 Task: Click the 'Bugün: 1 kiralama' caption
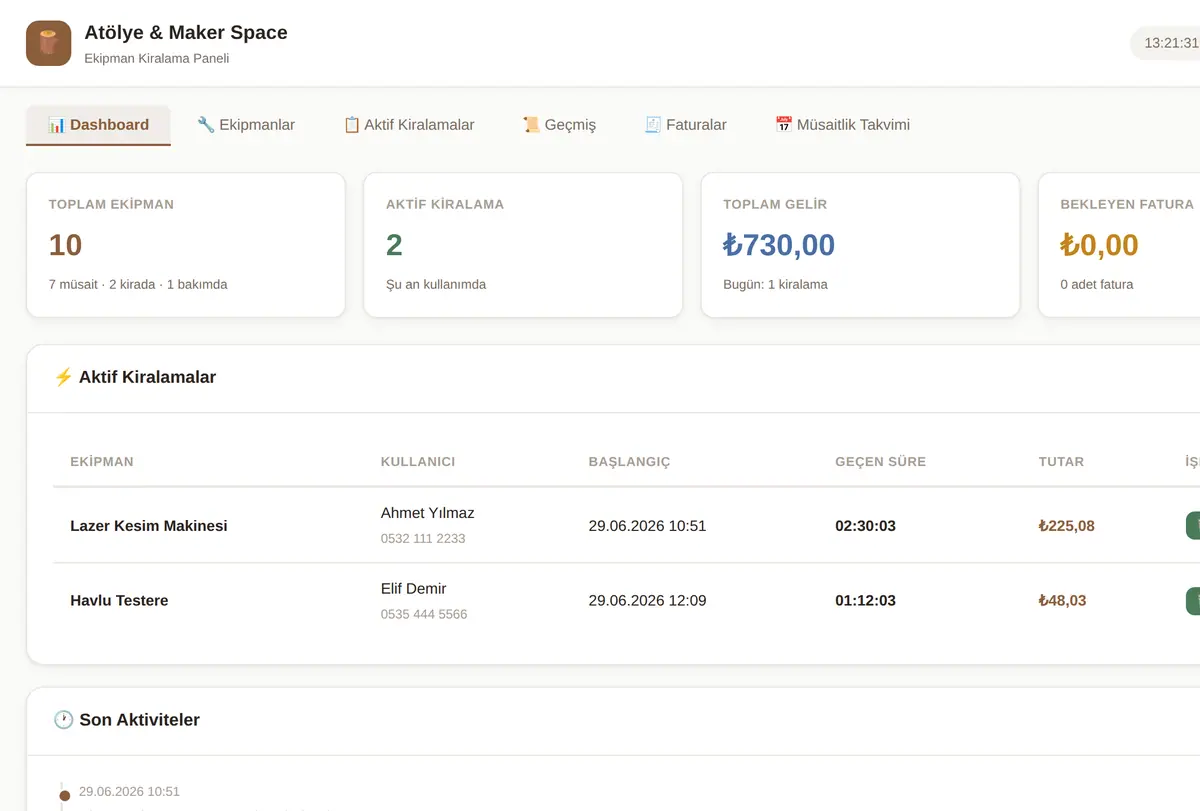775,284
